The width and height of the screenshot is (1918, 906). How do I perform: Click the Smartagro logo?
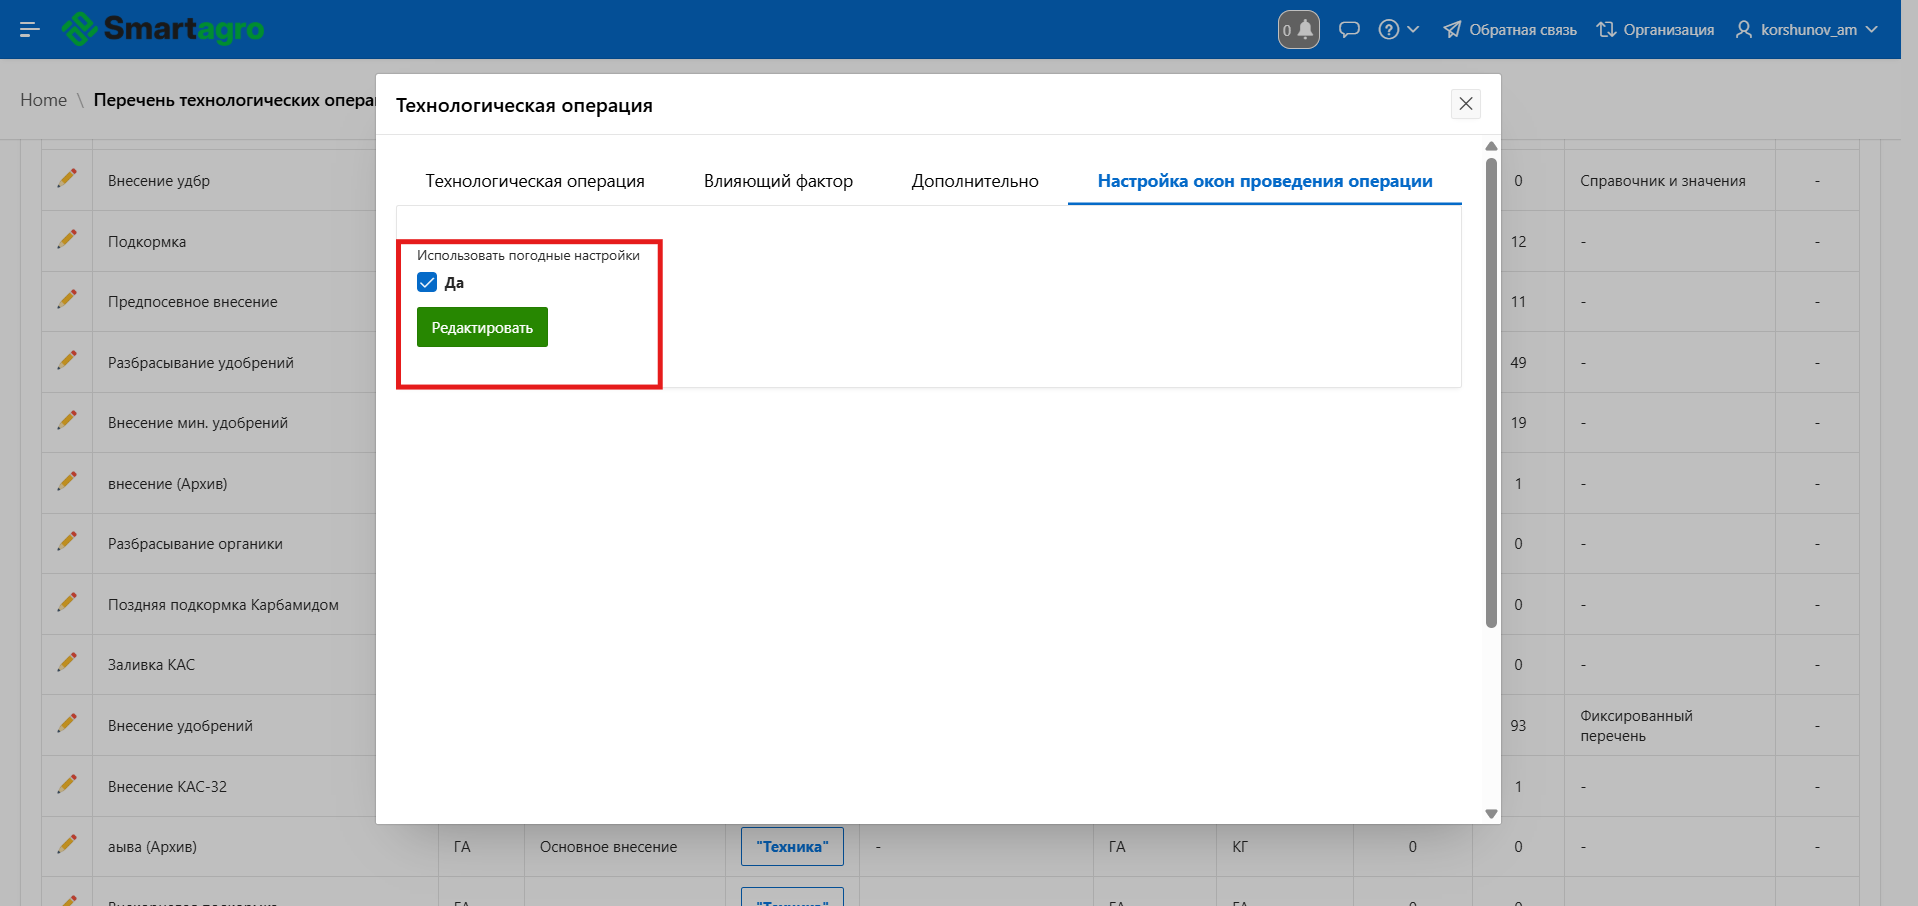(x=163, y=29)
